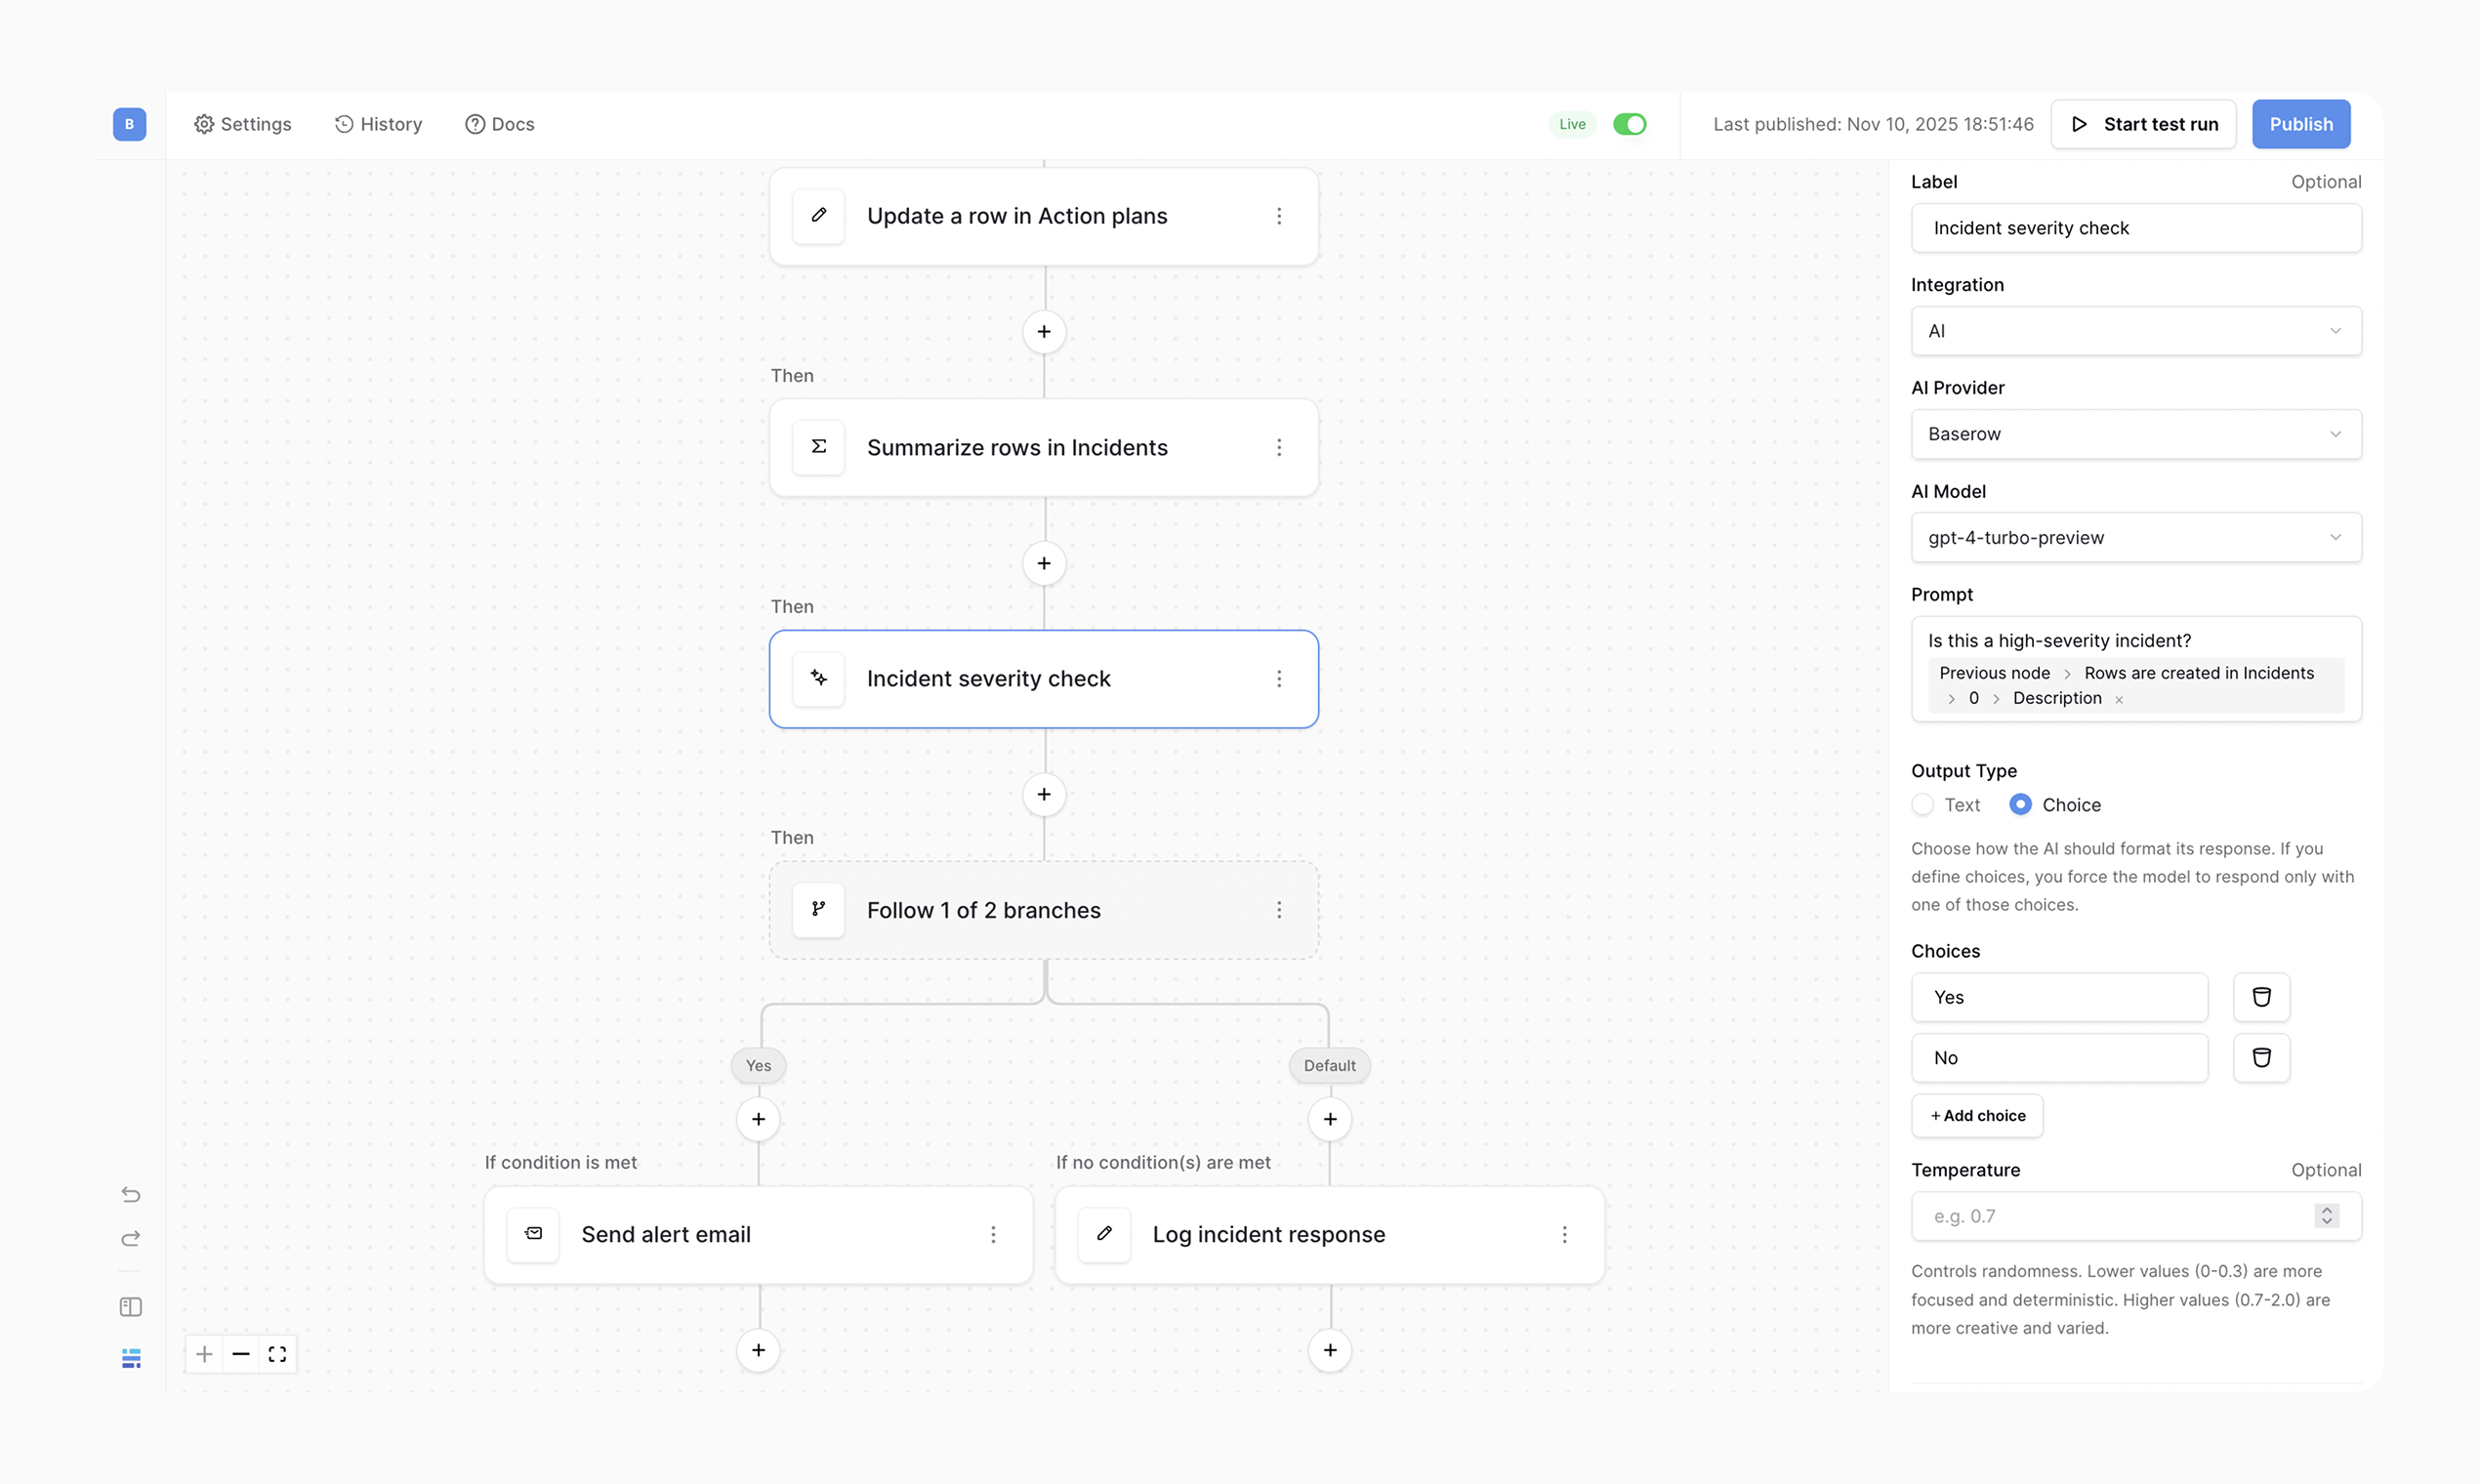
Task: Increment Temperature using the stepper arrows
Action: tap(2327, 1210)
